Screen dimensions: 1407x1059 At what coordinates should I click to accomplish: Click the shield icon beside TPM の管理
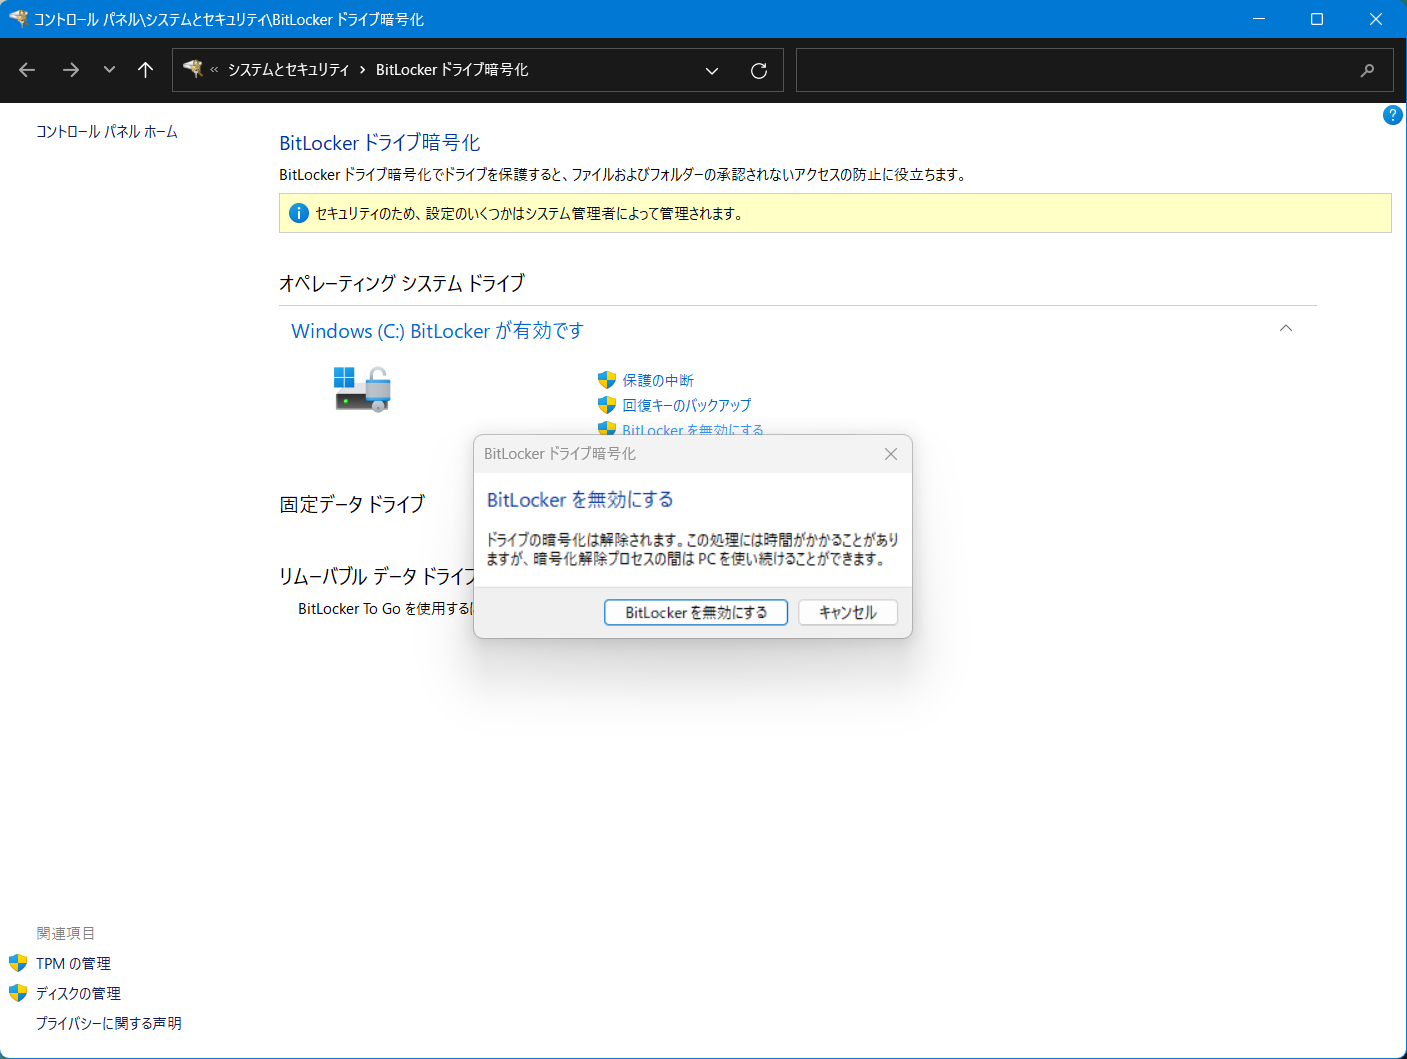pyautogui.click(x=18, y=963)
